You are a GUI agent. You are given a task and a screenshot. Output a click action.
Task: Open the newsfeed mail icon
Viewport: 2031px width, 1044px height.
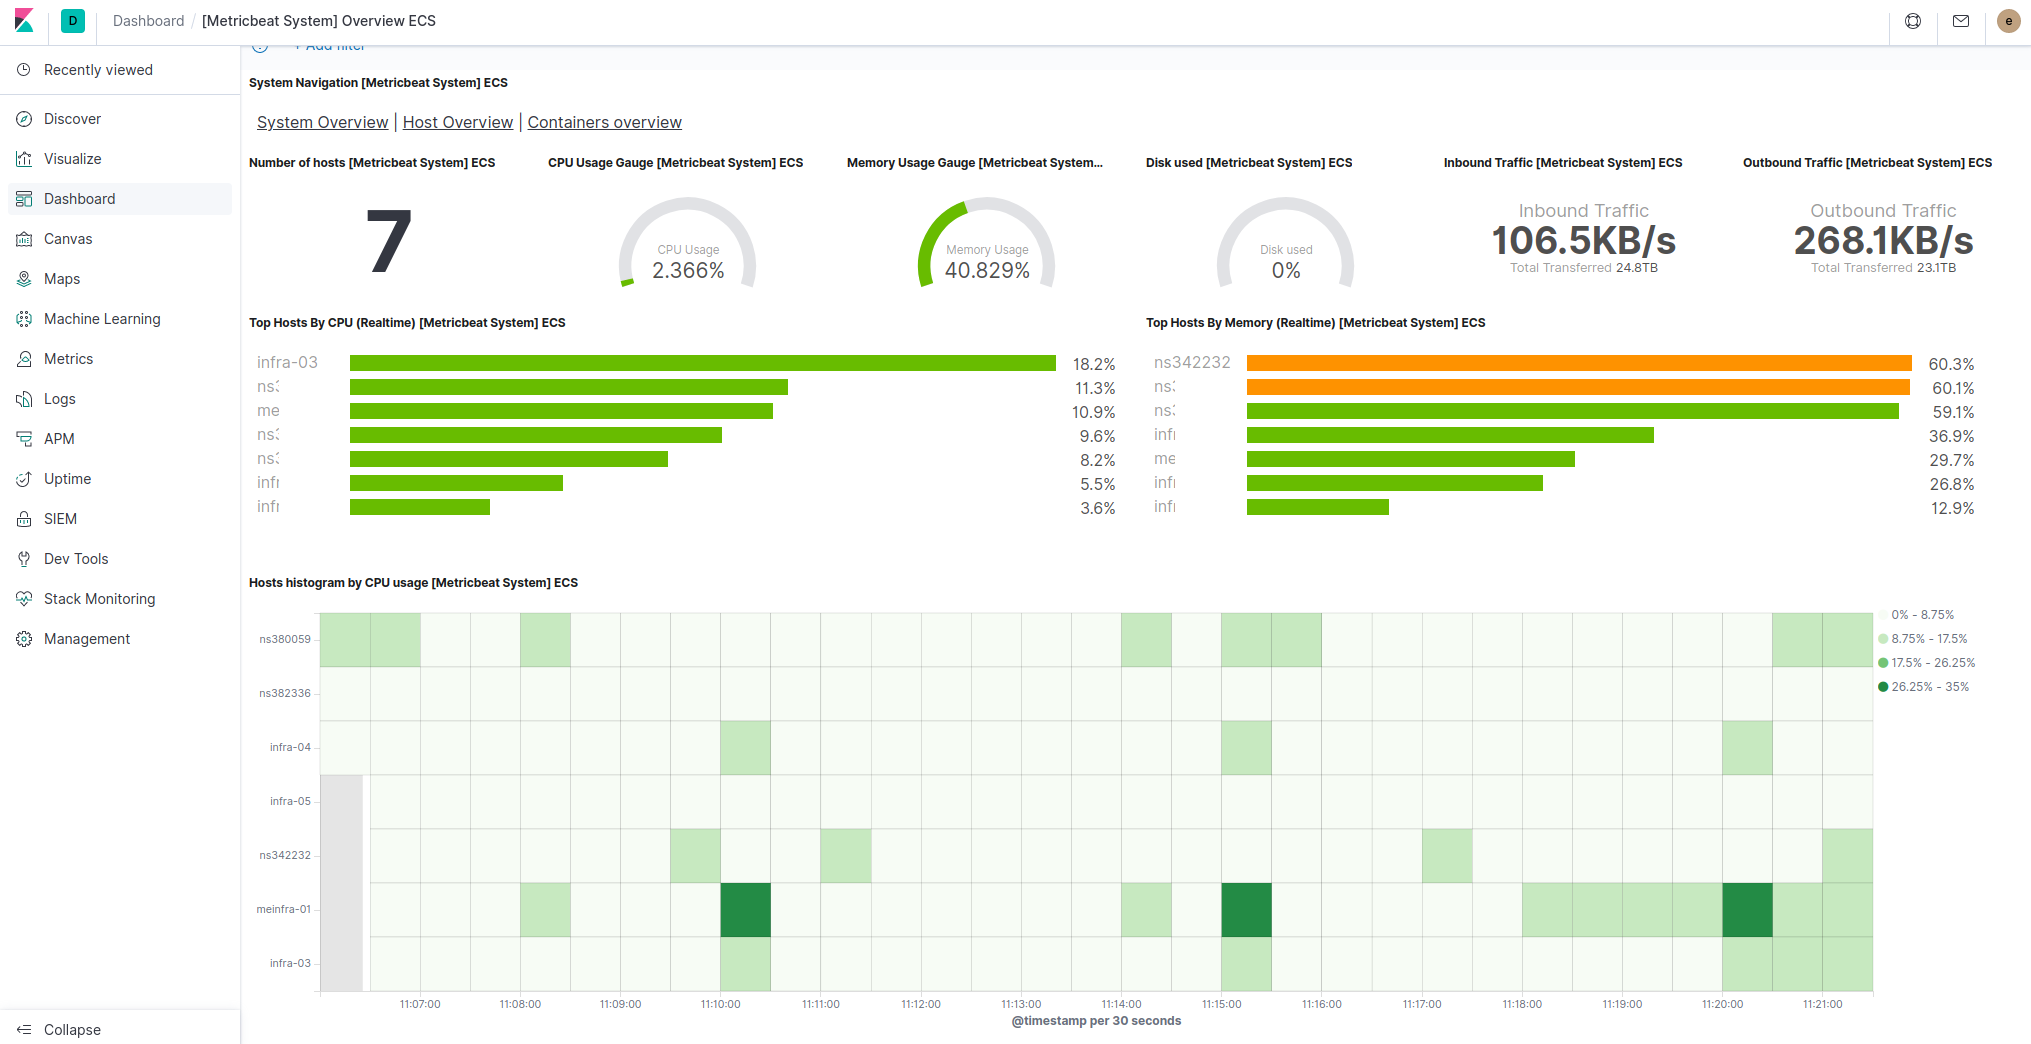[x=1961, y=21]
